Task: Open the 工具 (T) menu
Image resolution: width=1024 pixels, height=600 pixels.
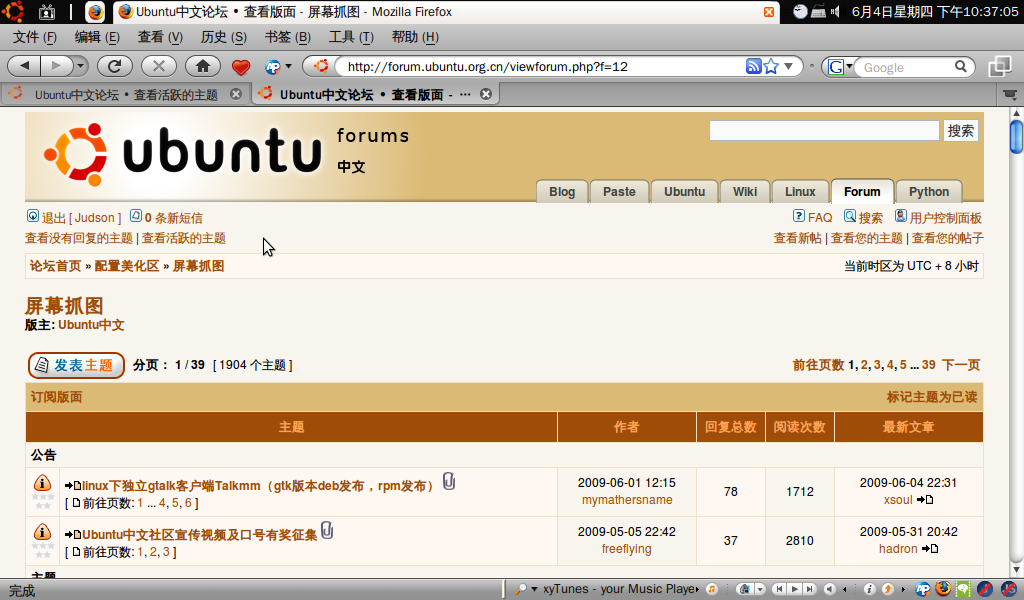Action: pos(351,37)
